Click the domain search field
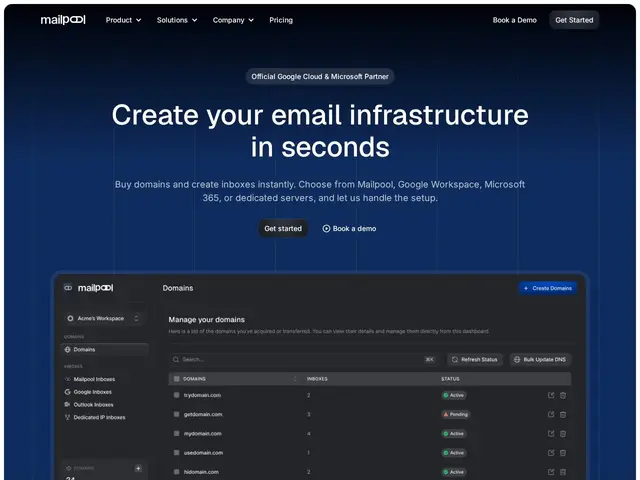The height and width of the screenshot is (480, 640). pyautogui.click(x=304, y=360)
